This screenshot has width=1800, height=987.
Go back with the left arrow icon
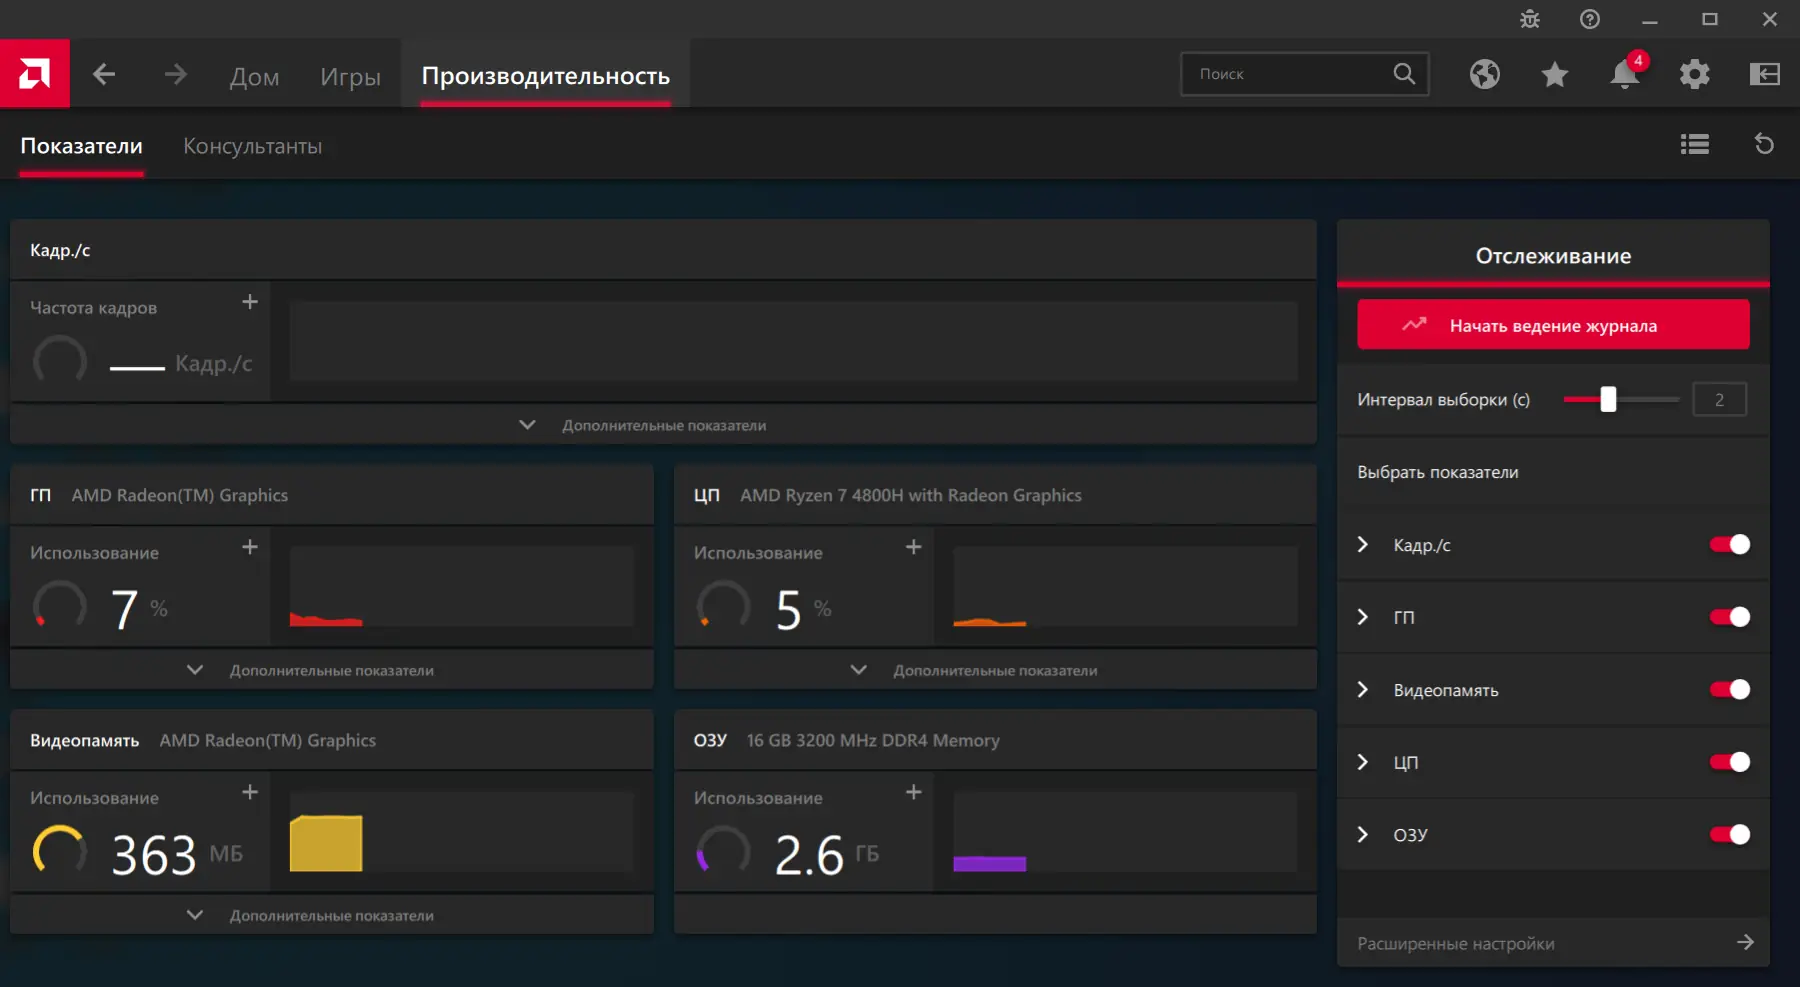104,74
